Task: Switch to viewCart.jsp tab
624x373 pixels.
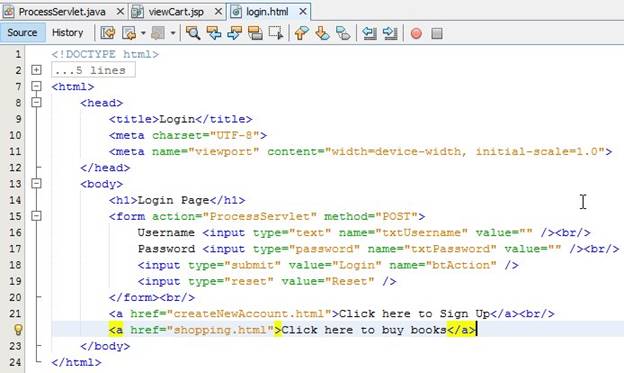Action: click(x=176, y=12)
